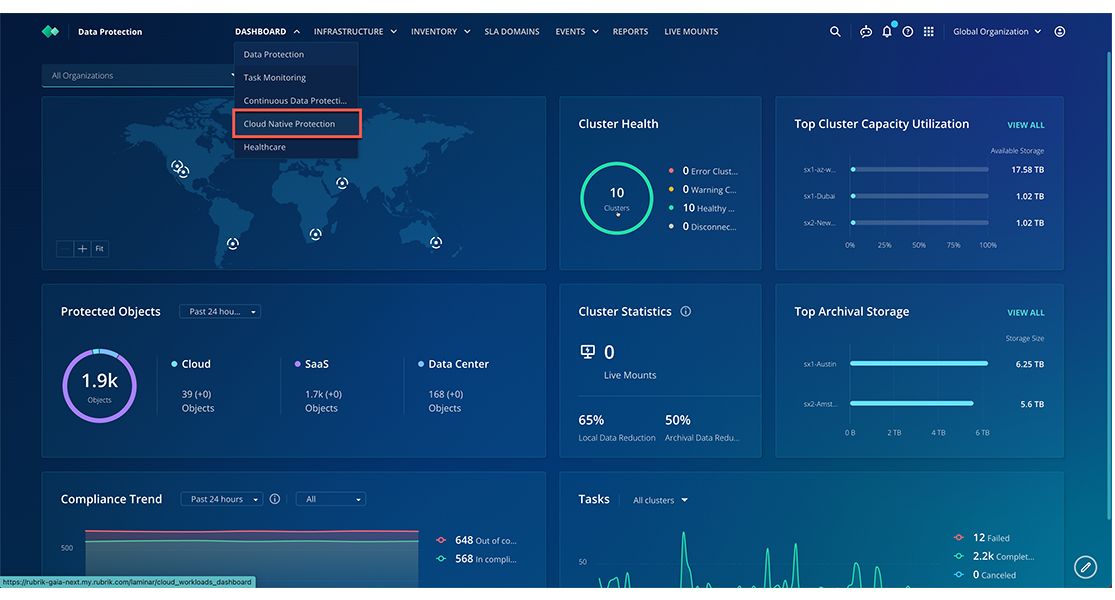Viewport: 1115px width, 600px height.
Task: Click the 10 Clusters health ring
Action: click(617, 198)
